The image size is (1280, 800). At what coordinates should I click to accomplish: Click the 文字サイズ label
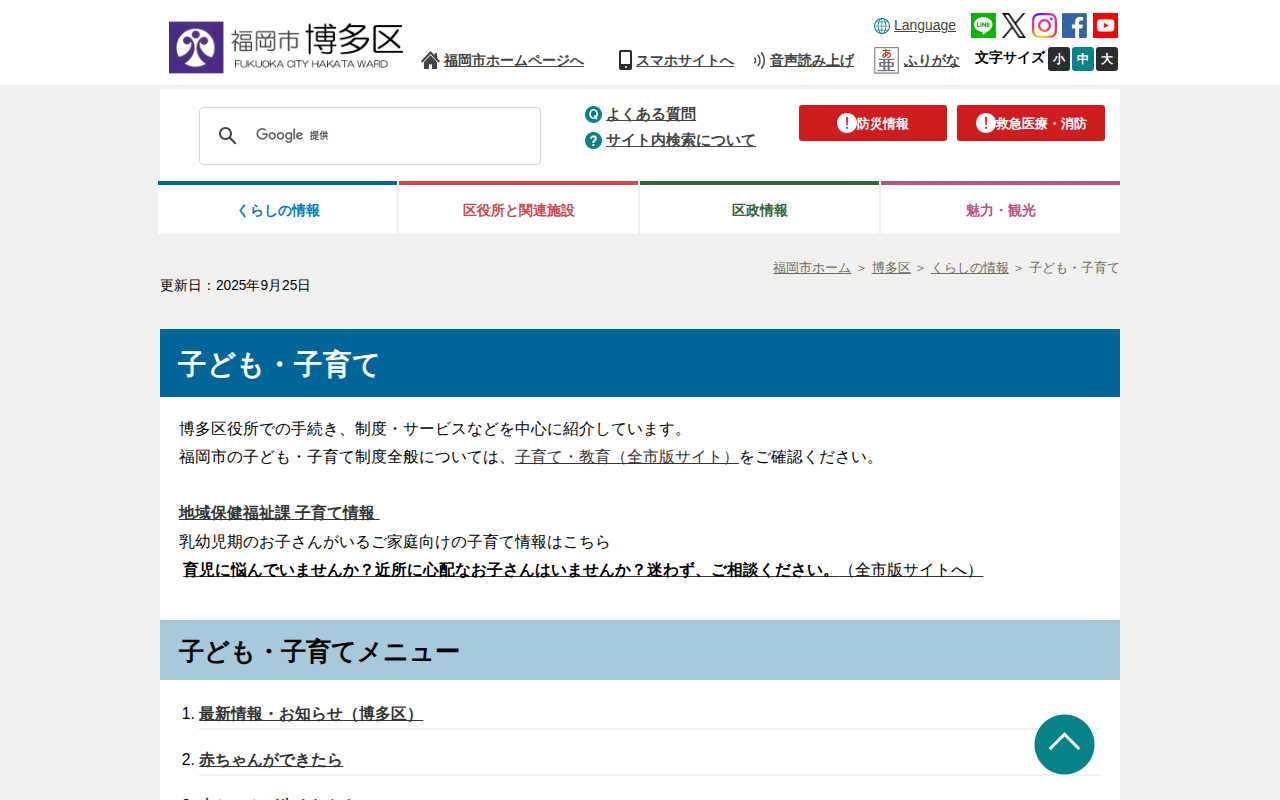1010,58
